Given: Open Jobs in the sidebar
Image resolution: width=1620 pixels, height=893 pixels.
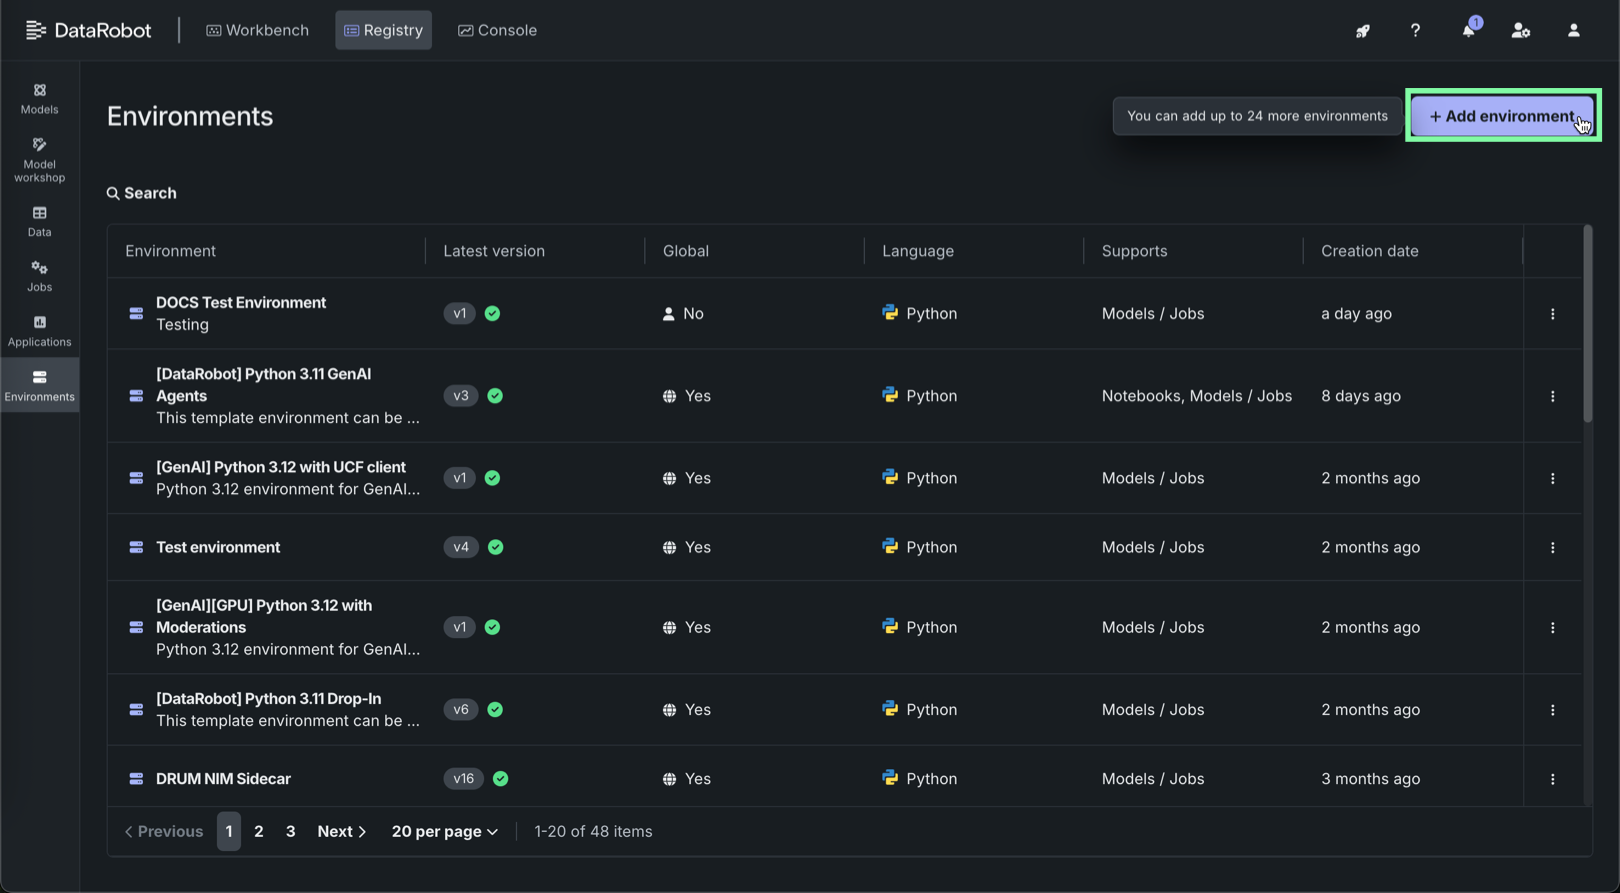Looking at the screenshot, I should 39,276.
